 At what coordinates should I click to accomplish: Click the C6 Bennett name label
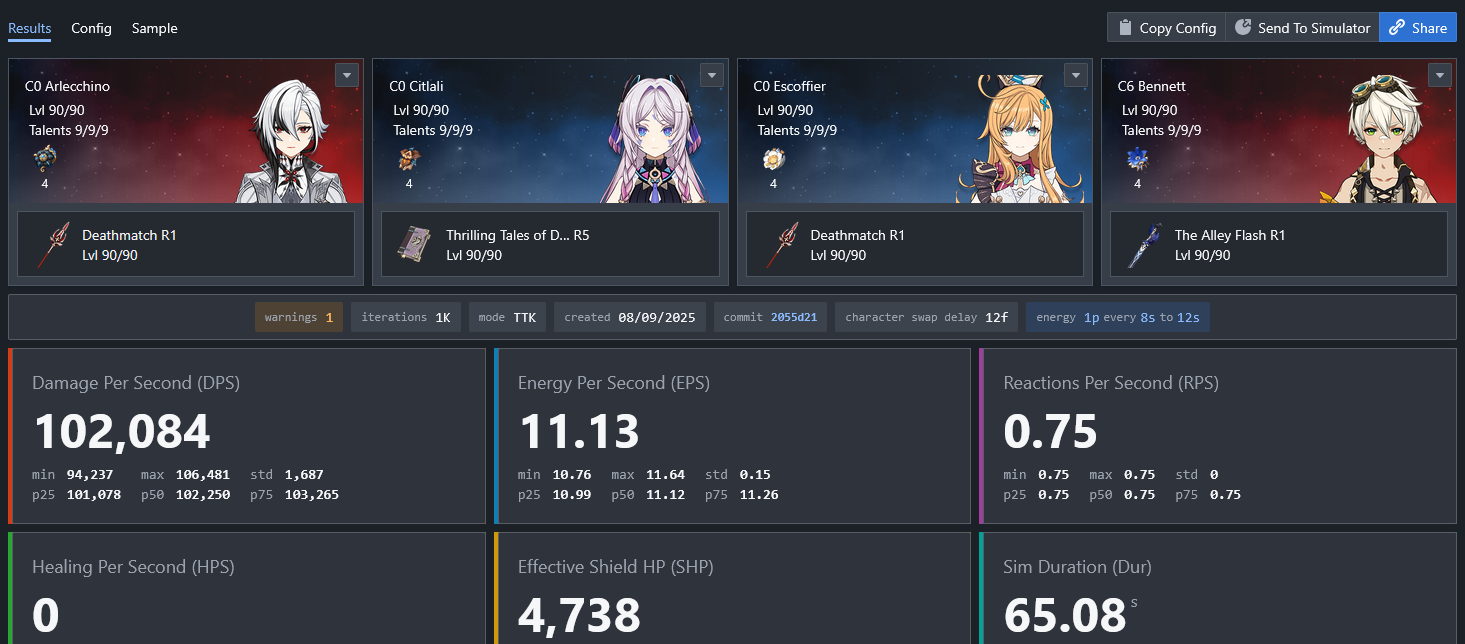tap(1150, 86)
